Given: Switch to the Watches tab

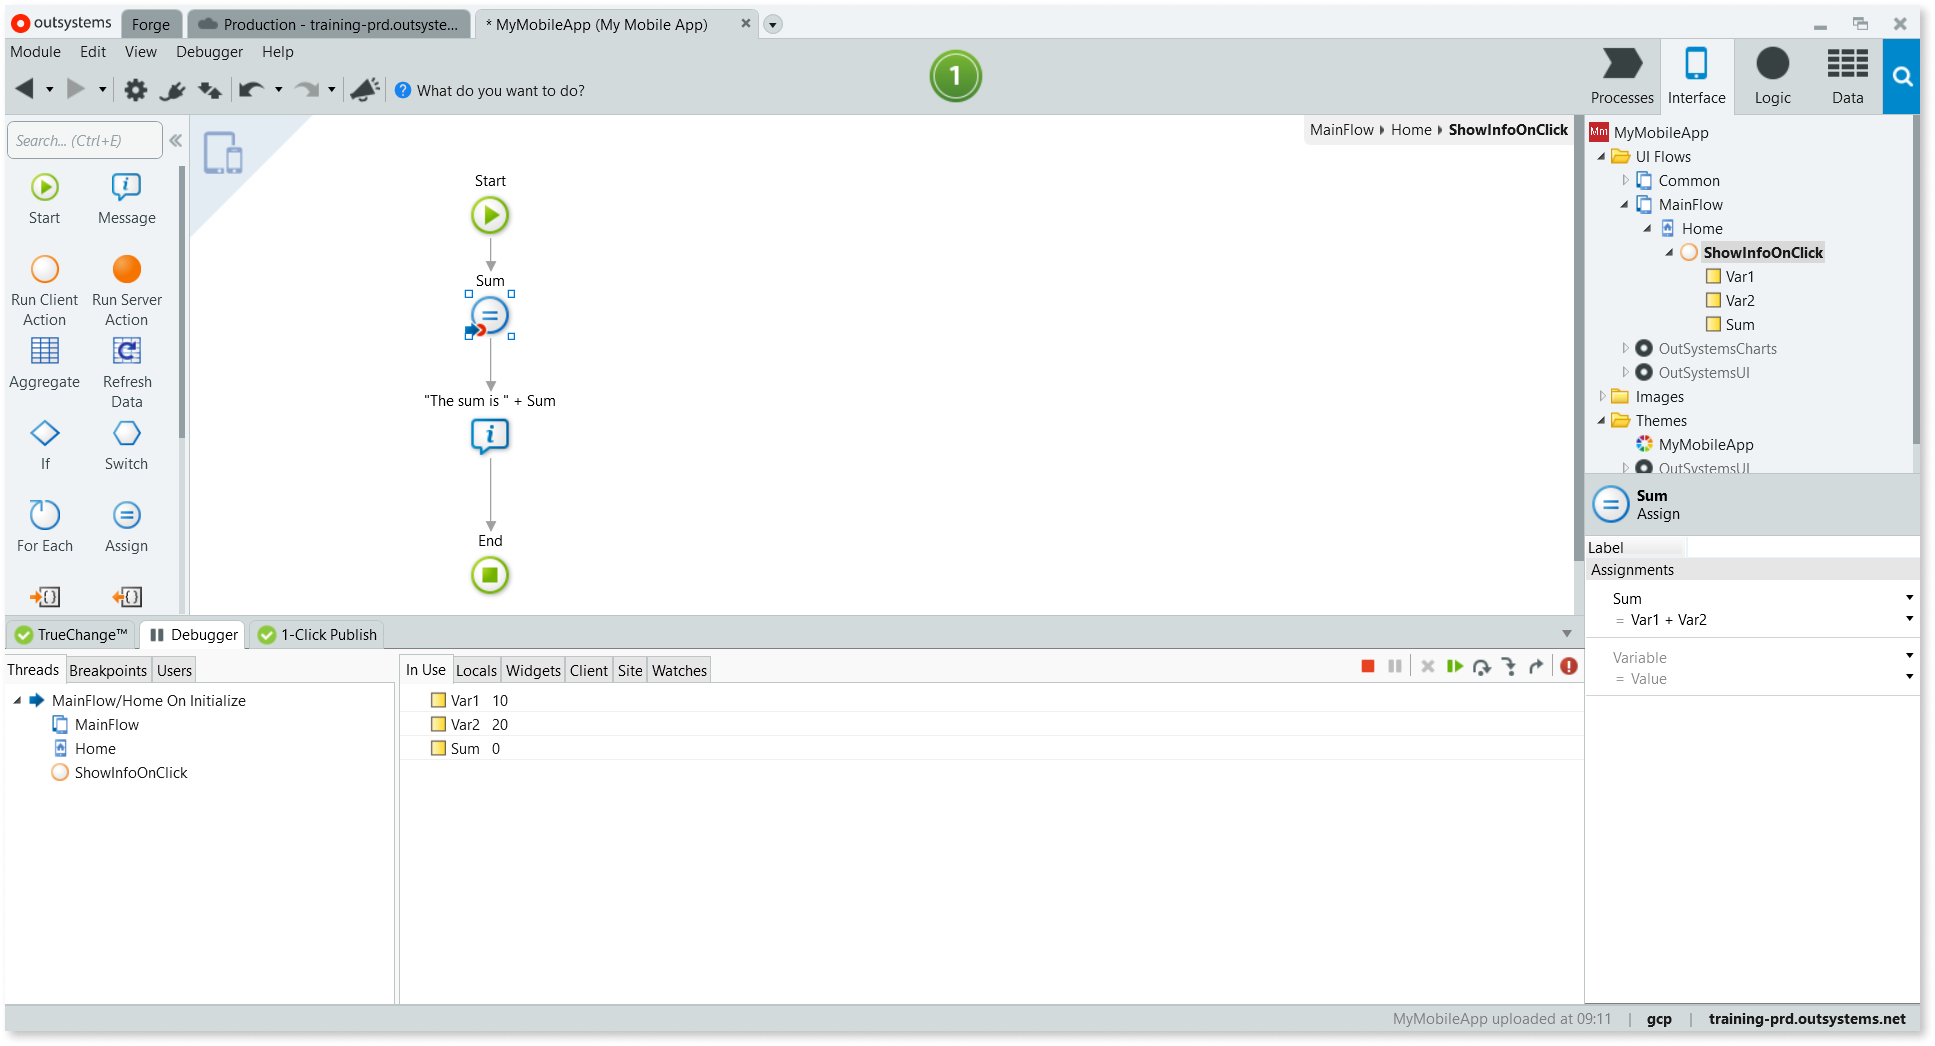Looking at the screenshot, I should point(680,671).
